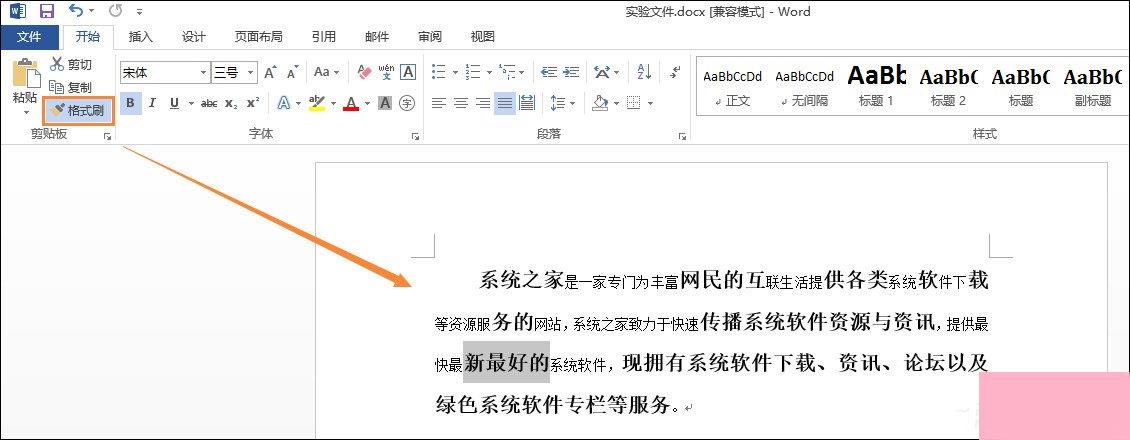Click the Cut (剪切) scissors button
The image size is (1130, 440).
[71, 65]
